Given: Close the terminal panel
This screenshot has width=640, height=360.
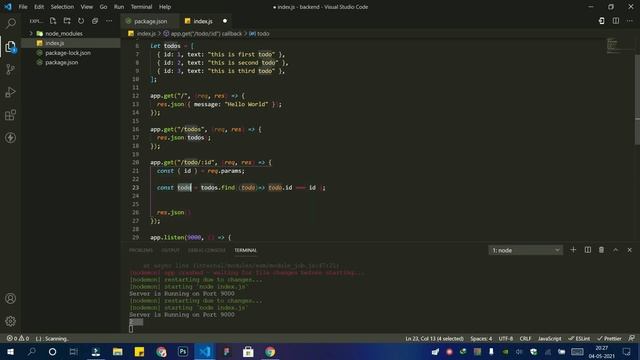Looking at the screenshot, I should [629, 250].
